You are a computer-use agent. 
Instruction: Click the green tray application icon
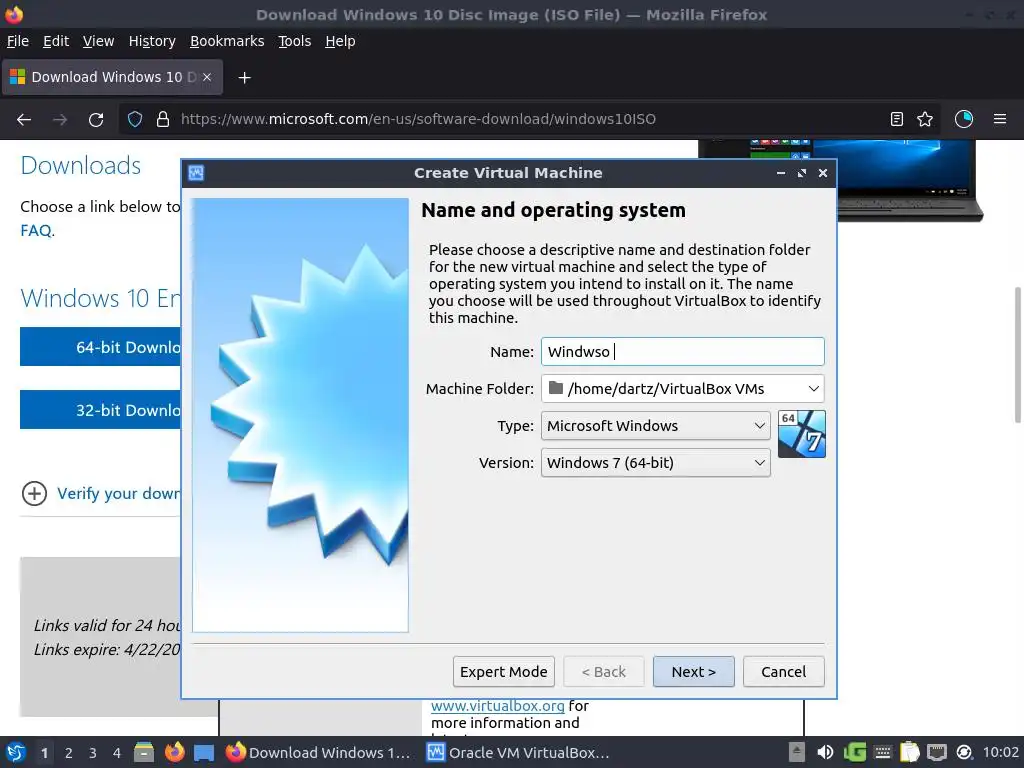tap(855, 752)
